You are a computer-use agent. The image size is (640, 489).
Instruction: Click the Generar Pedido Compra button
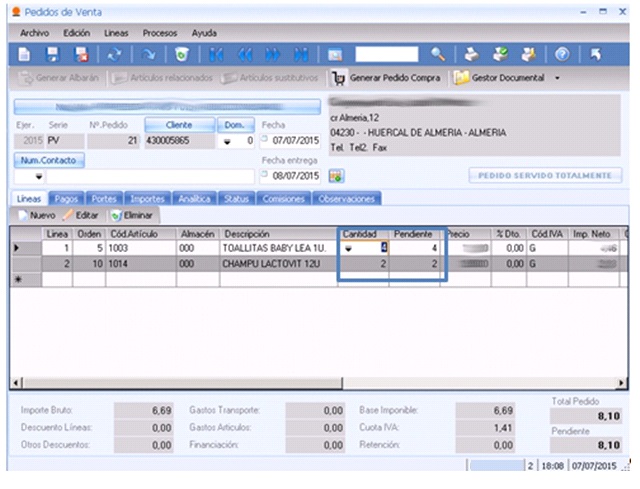(388, 77)
